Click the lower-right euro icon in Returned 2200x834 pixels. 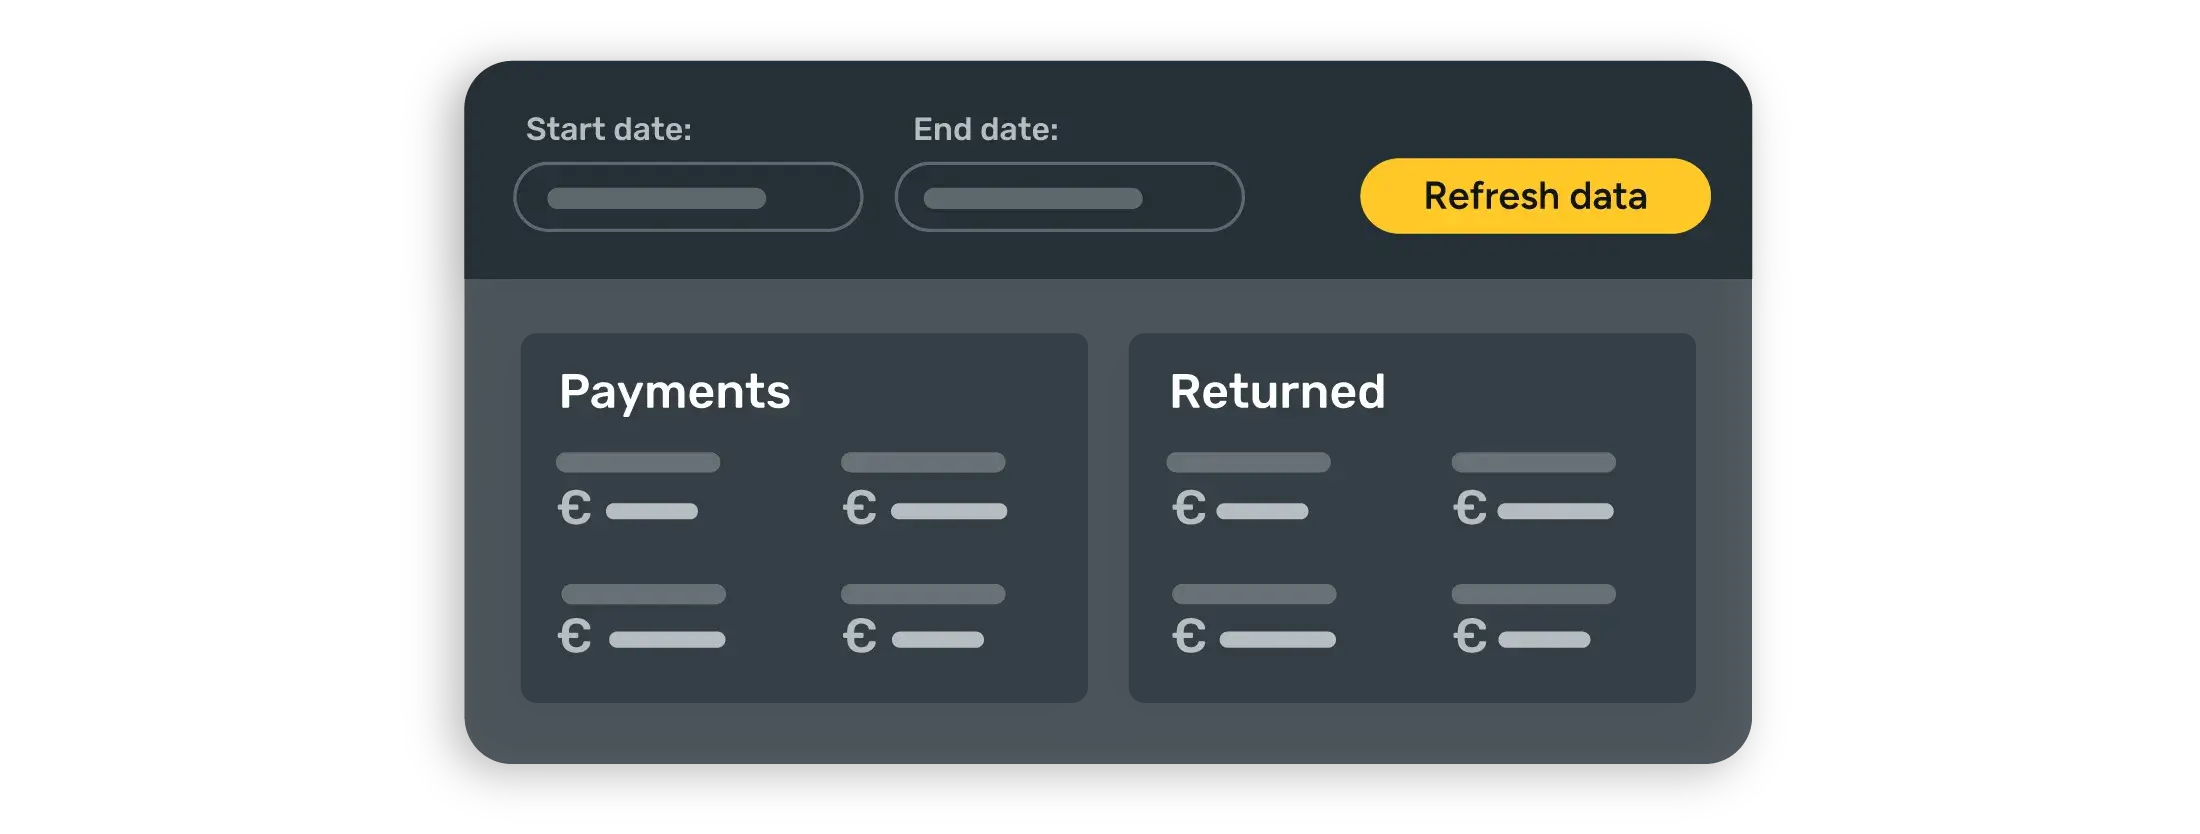[x=1469, y=636]
